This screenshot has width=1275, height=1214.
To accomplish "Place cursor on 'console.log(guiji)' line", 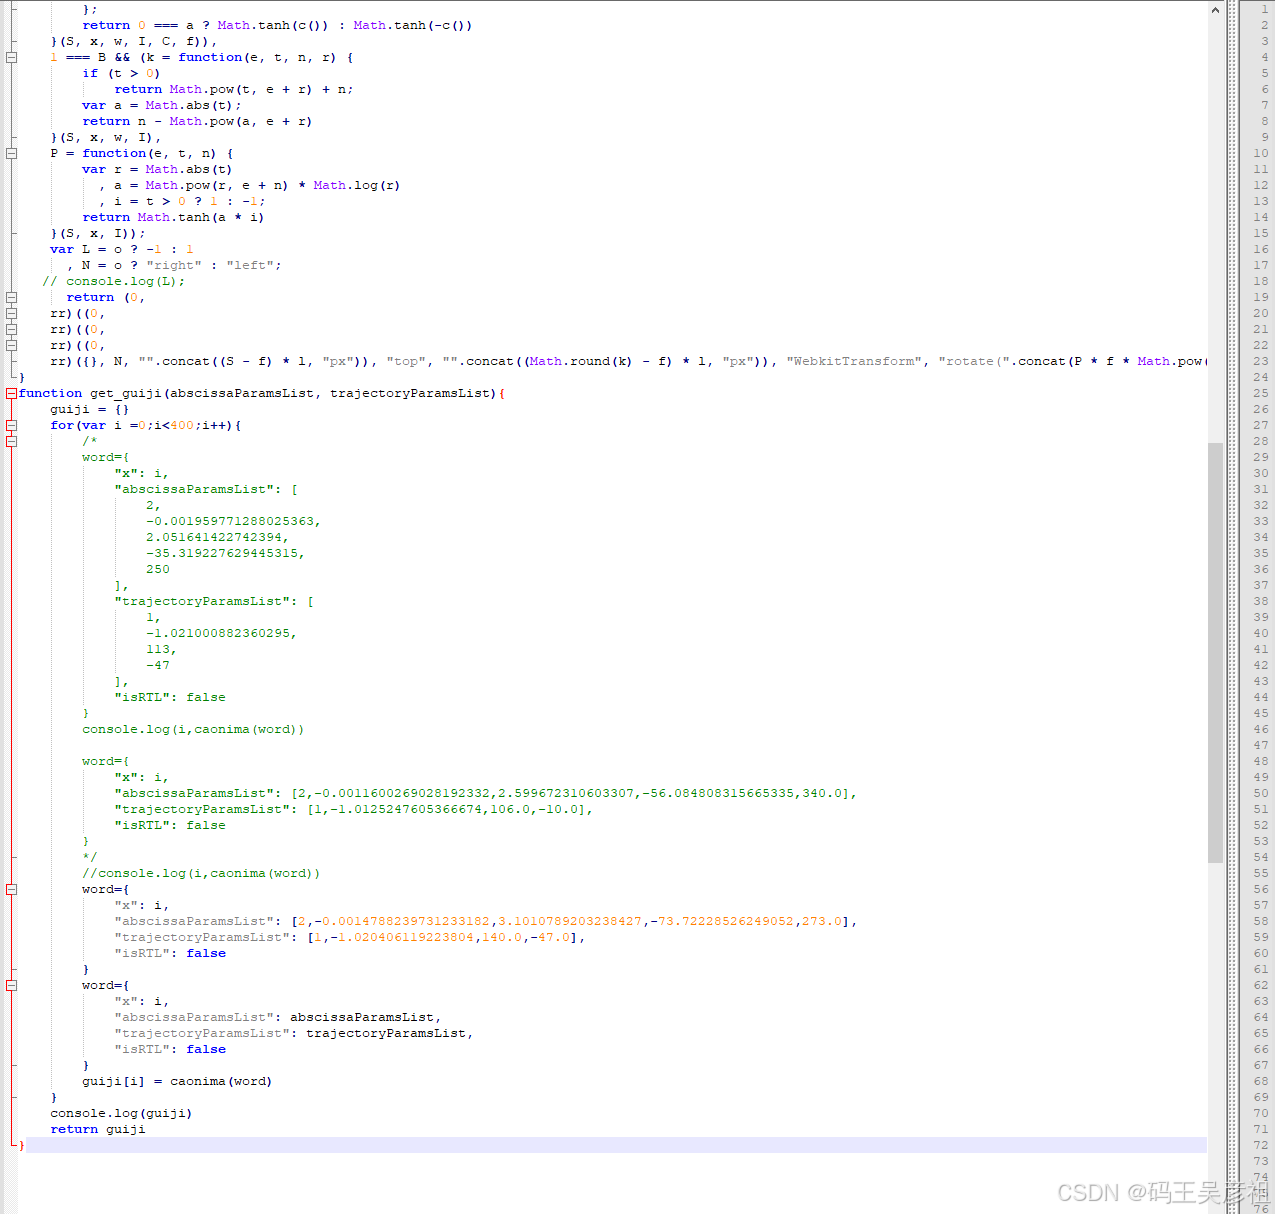I will 121,1113.
